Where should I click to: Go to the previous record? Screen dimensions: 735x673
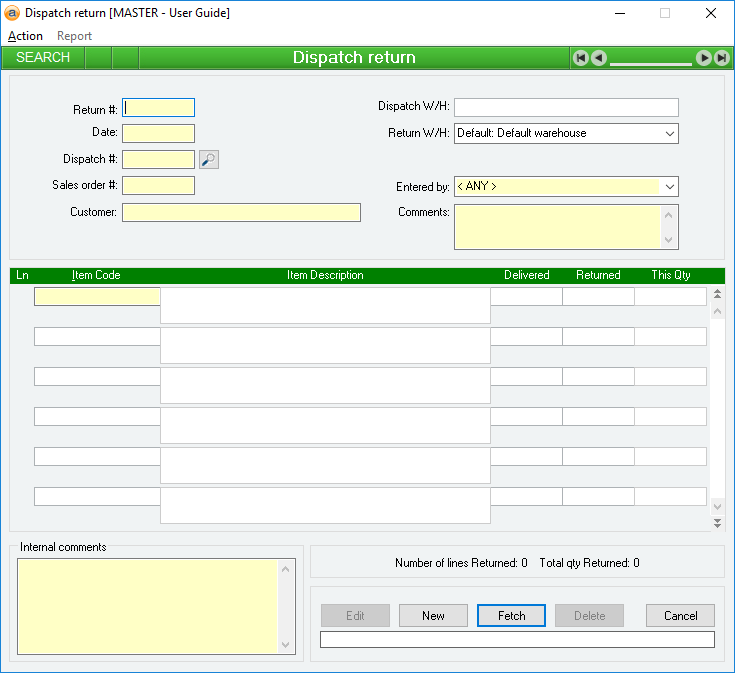598,58
